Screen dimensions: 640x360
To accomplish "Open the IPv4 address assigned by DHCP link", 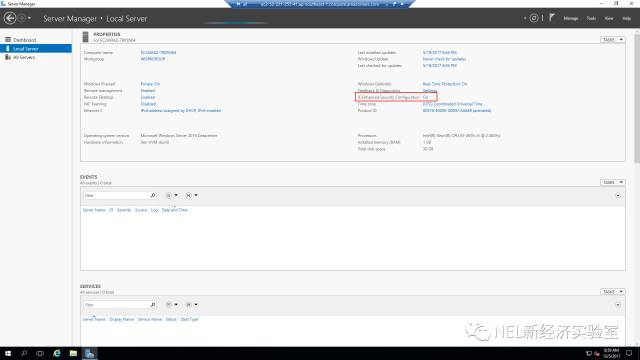I will (181, 111).
